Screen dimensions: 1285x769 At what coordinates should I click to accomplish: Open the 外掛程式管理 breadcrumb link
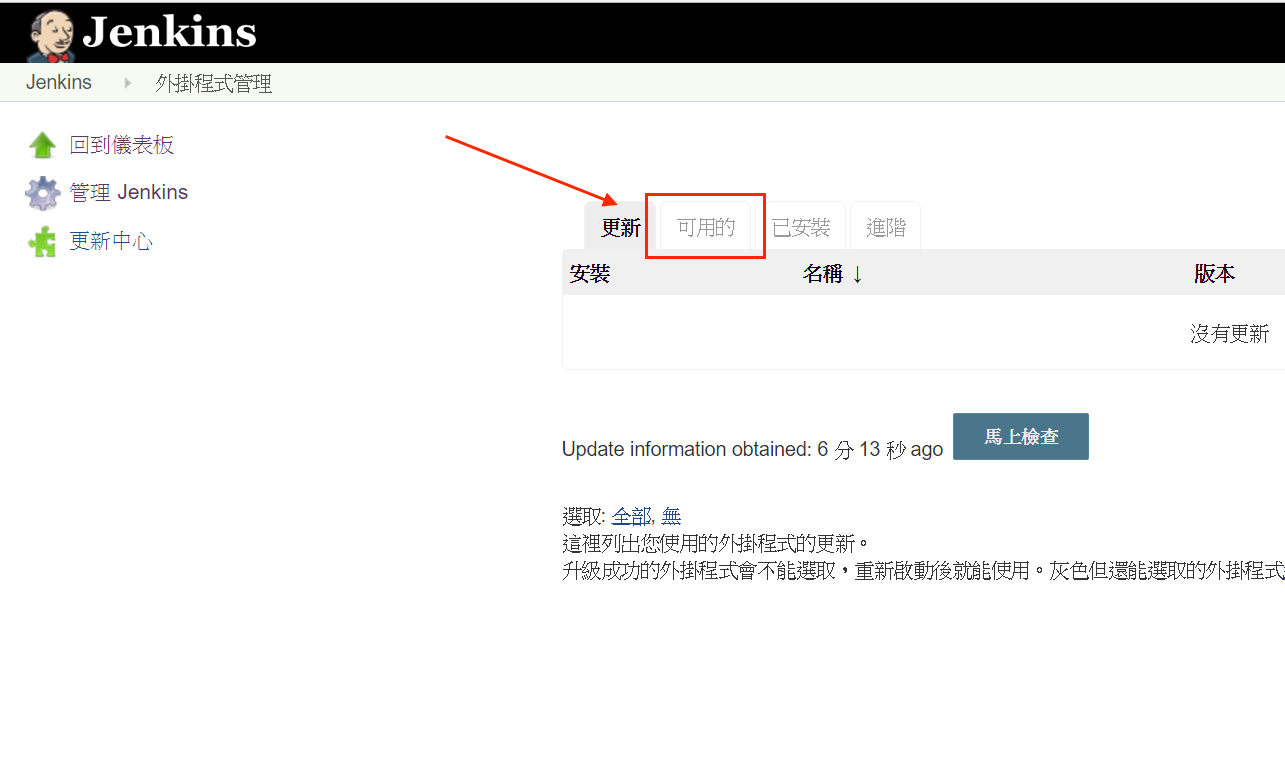[x=213, y=84]
